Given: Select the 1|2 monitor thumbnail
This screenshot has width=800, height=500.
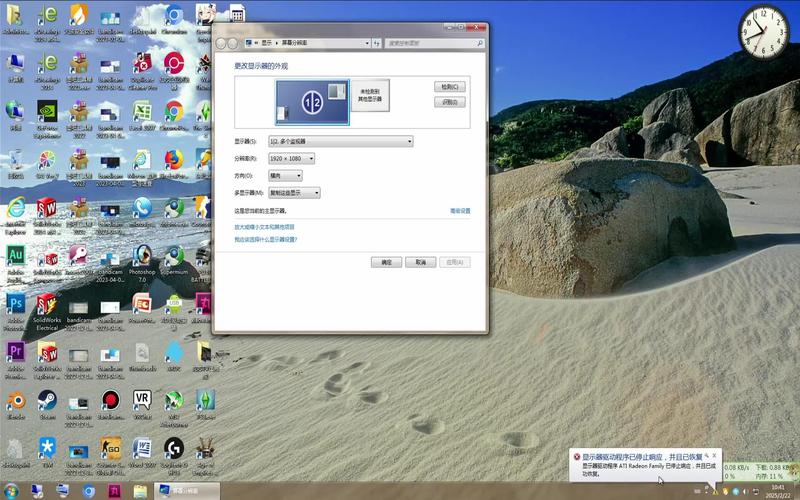Looking at the screenshot, I should 312,103.
